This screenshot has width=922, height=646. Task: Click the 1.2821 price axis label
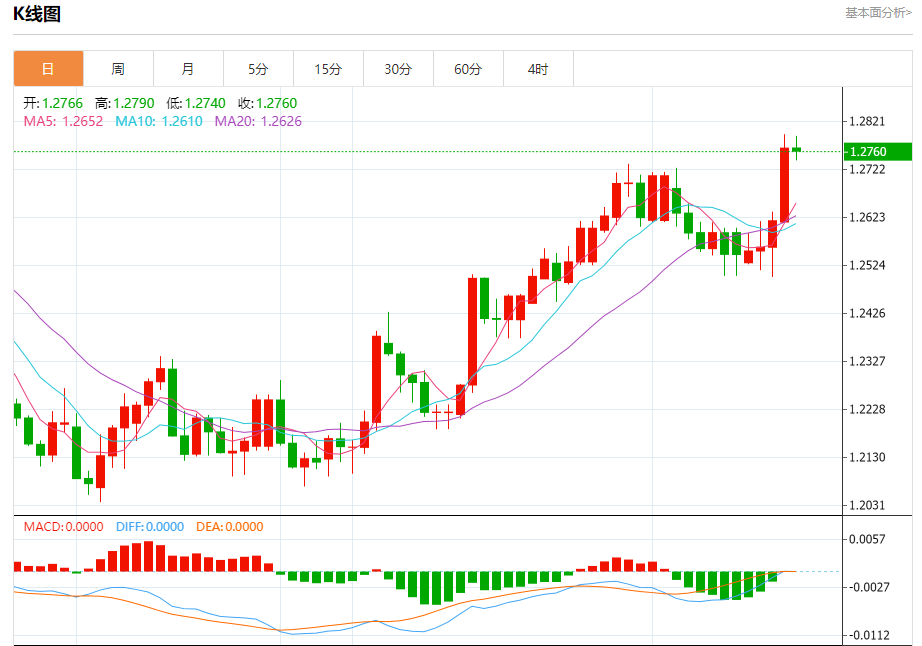coord(867,122)
